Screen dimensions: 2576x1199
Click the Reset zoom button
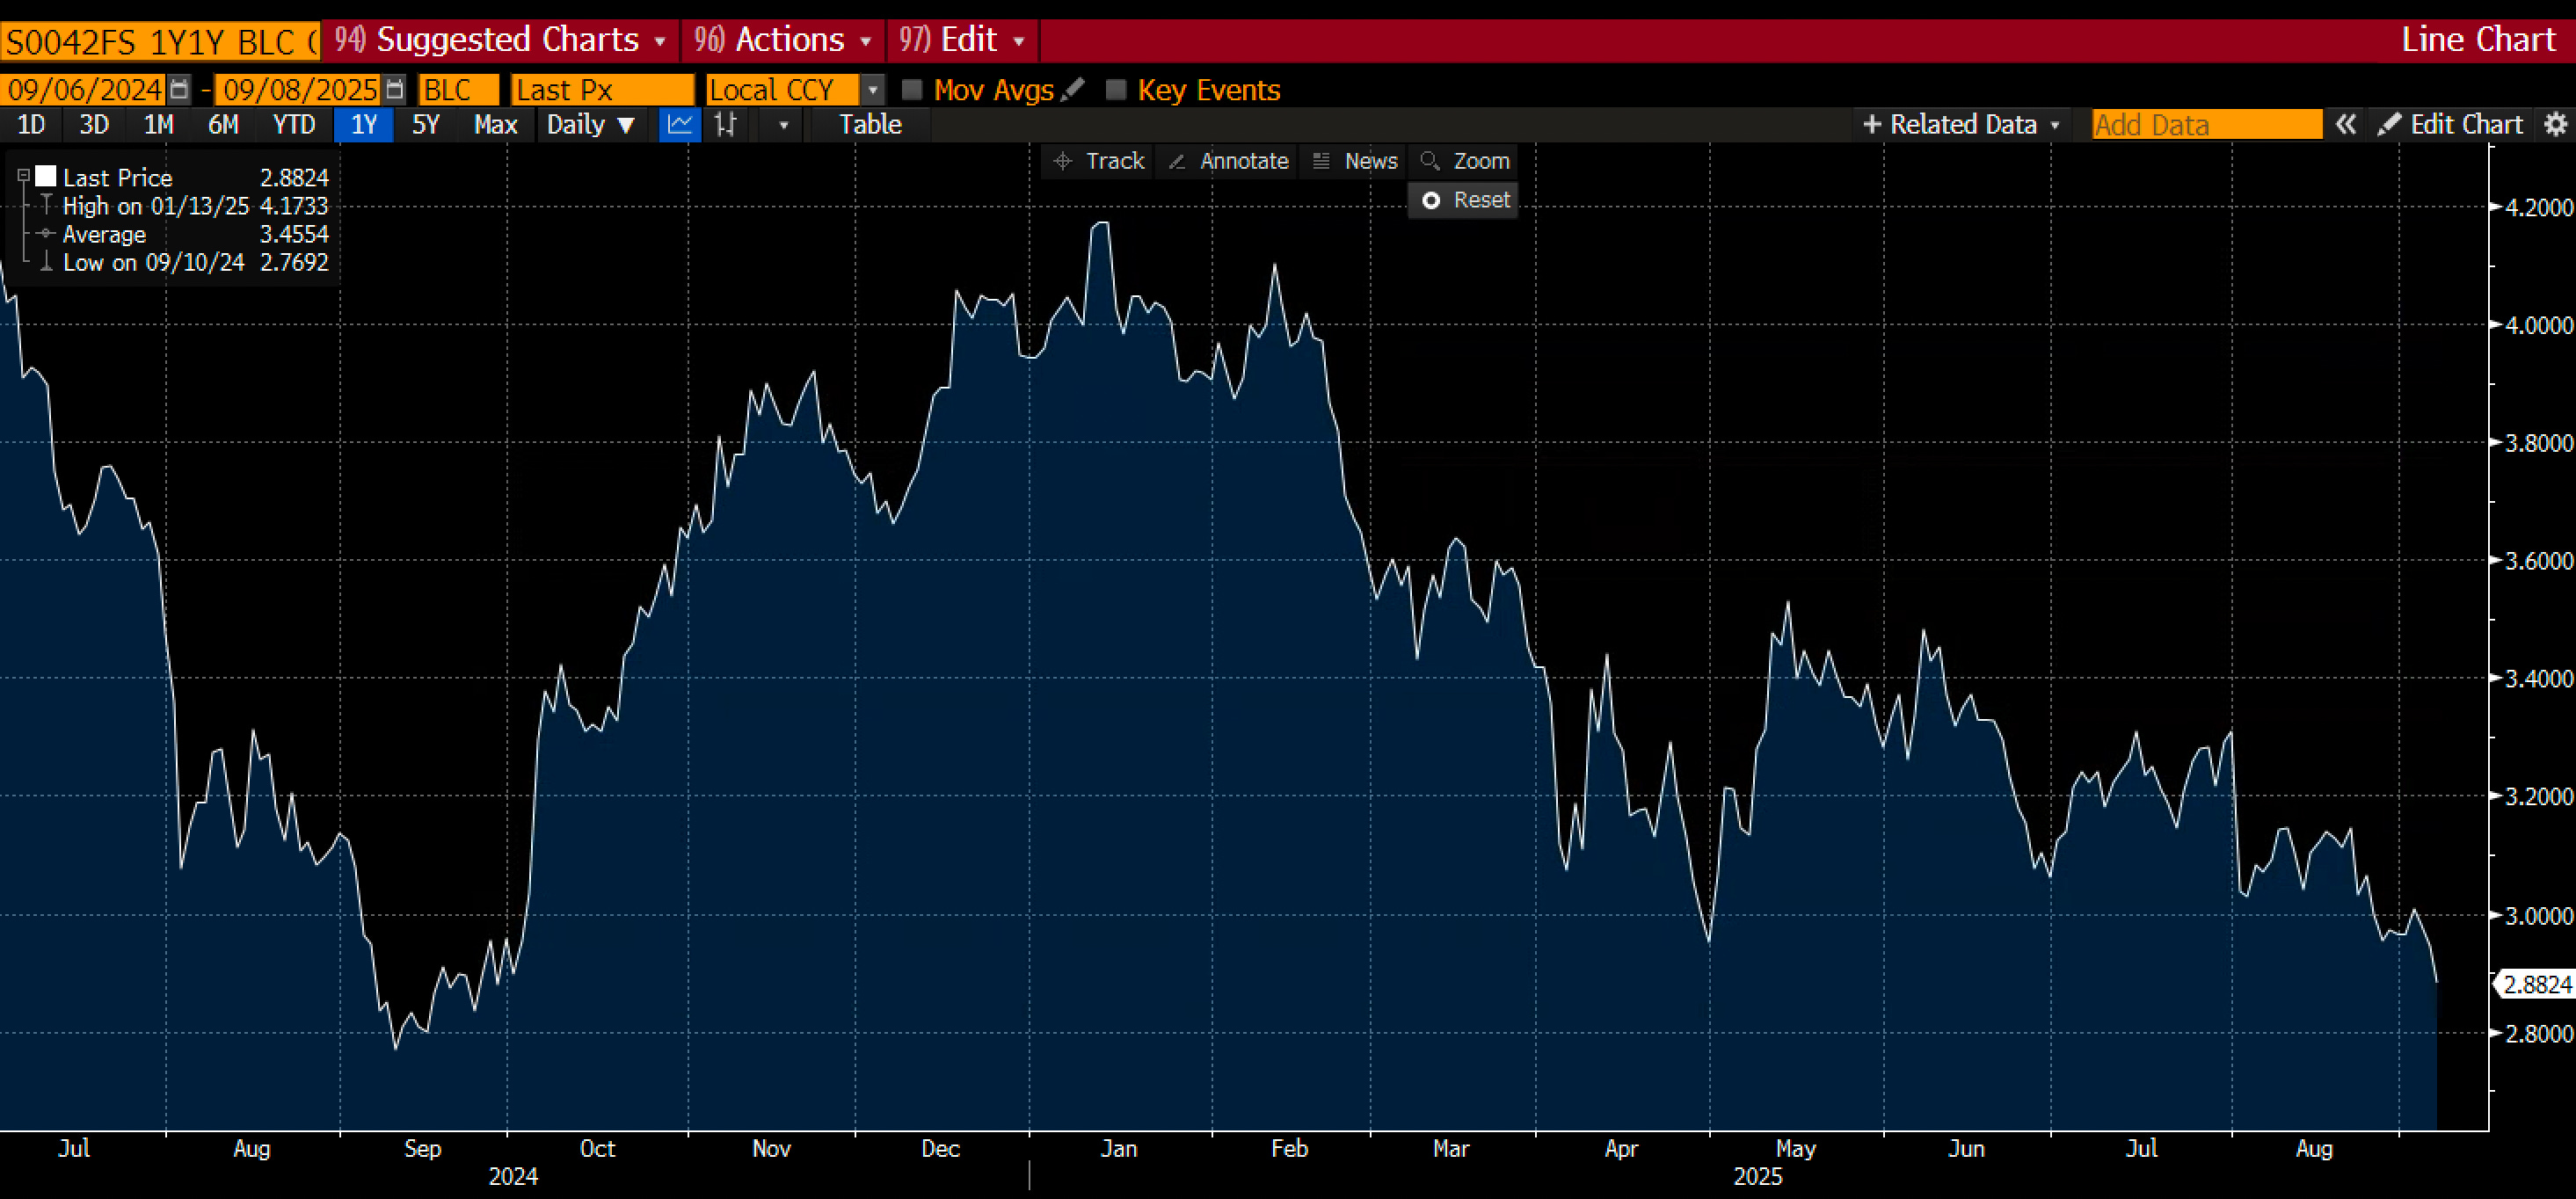coord(1464,200)
